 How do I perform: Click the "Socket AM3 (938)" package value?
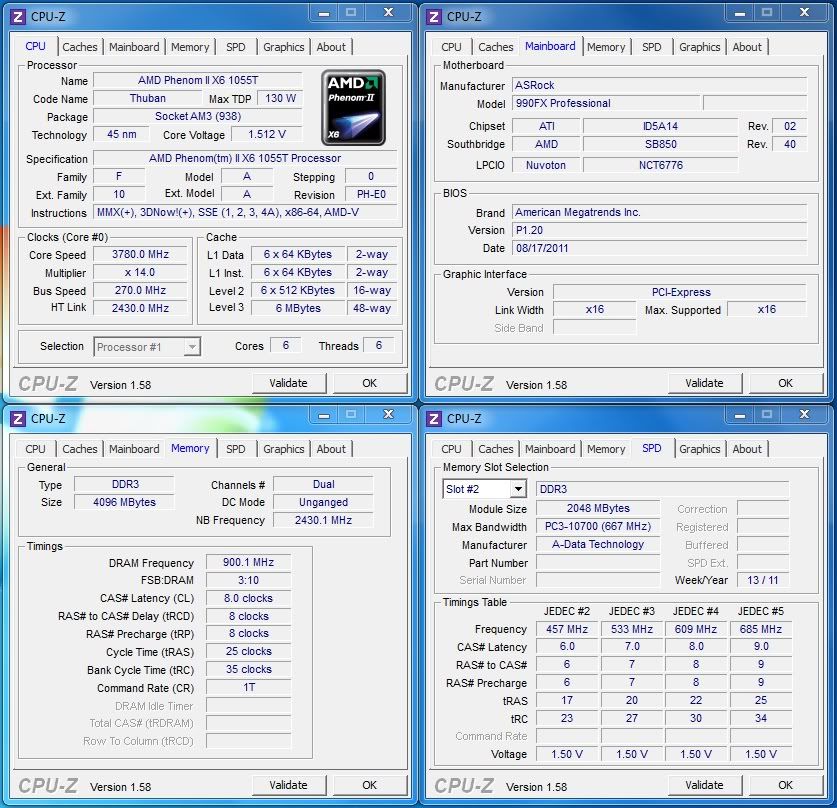(198, 116)
